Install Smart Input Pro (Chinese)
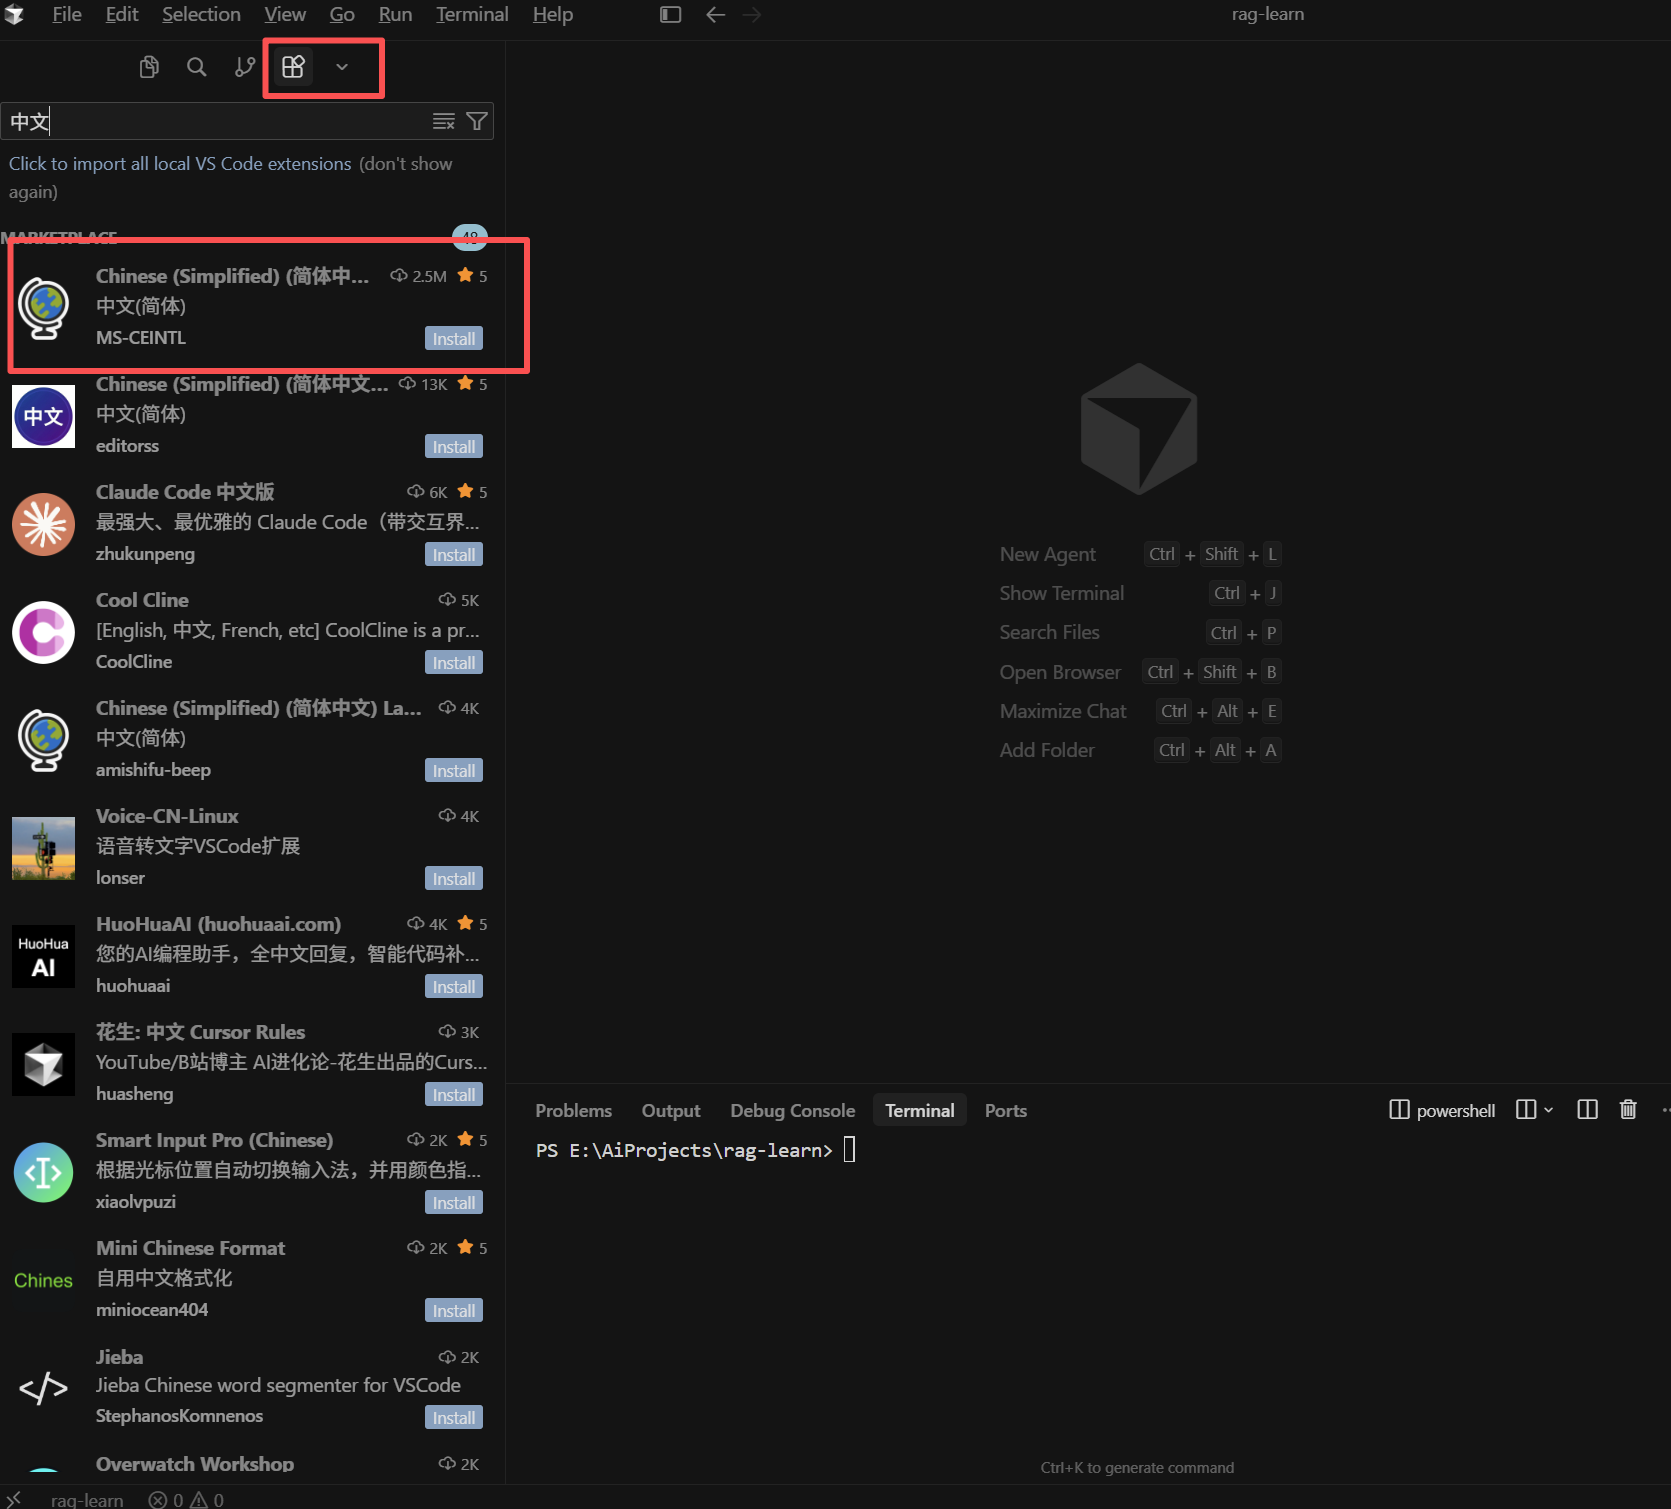Viewport: 1671px width, 1509px height. click(x=454, y=1203)
